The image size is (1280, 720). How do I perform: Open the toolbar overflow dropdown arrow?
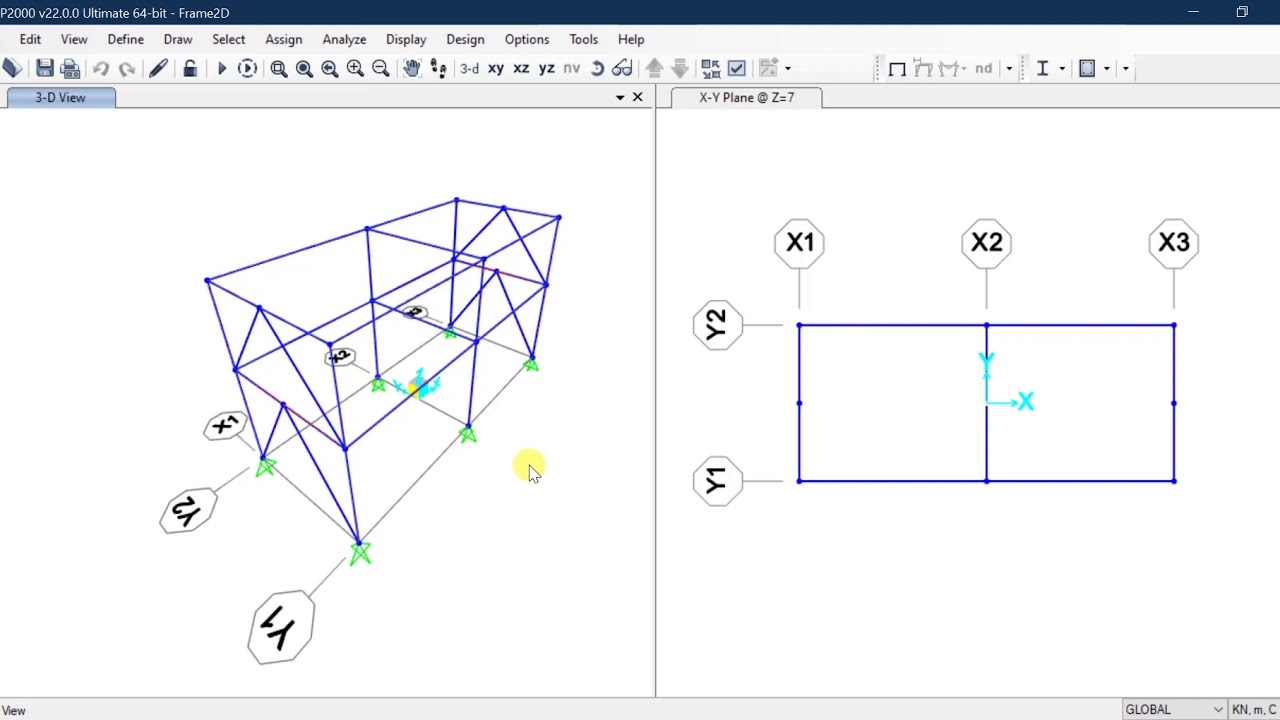coord(1125,68)
